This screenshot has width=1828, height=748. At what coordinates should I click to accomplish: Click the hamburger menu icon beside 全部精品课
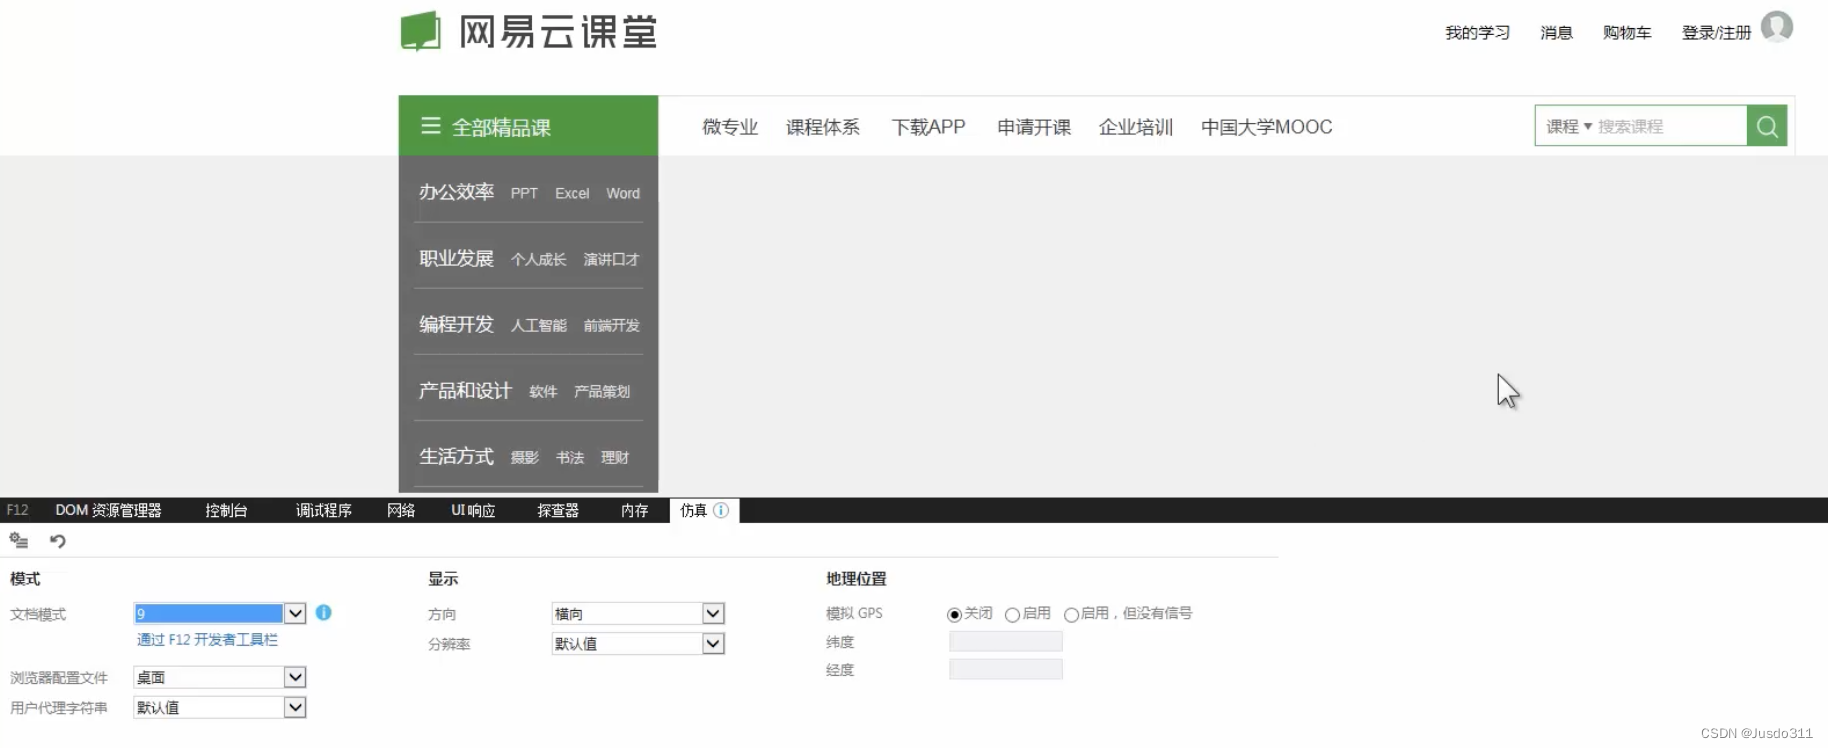[x=431, y=126]
